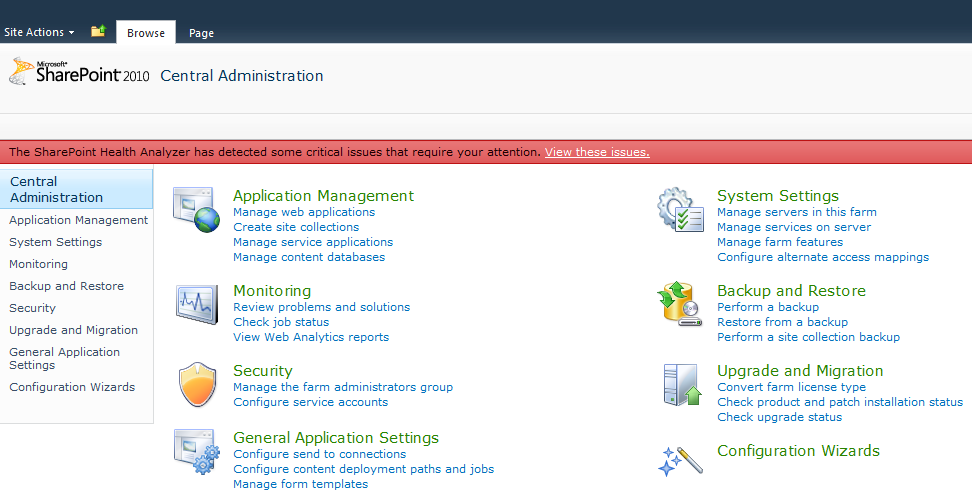The height and width of the screenshot is (495, 972).
Task: Select the Browse ribbon tab
Action: (146, 33)
